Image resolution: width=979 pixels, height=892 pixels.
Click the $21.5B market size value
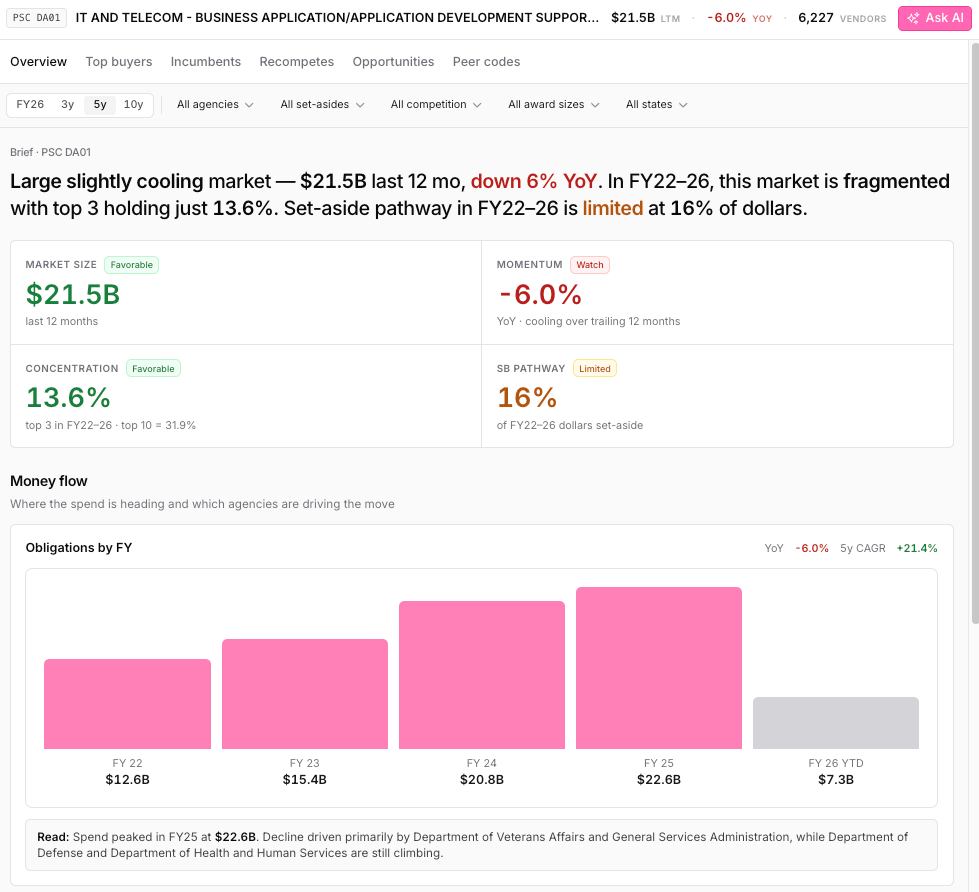pyautogui.click(x=73, y=295)
